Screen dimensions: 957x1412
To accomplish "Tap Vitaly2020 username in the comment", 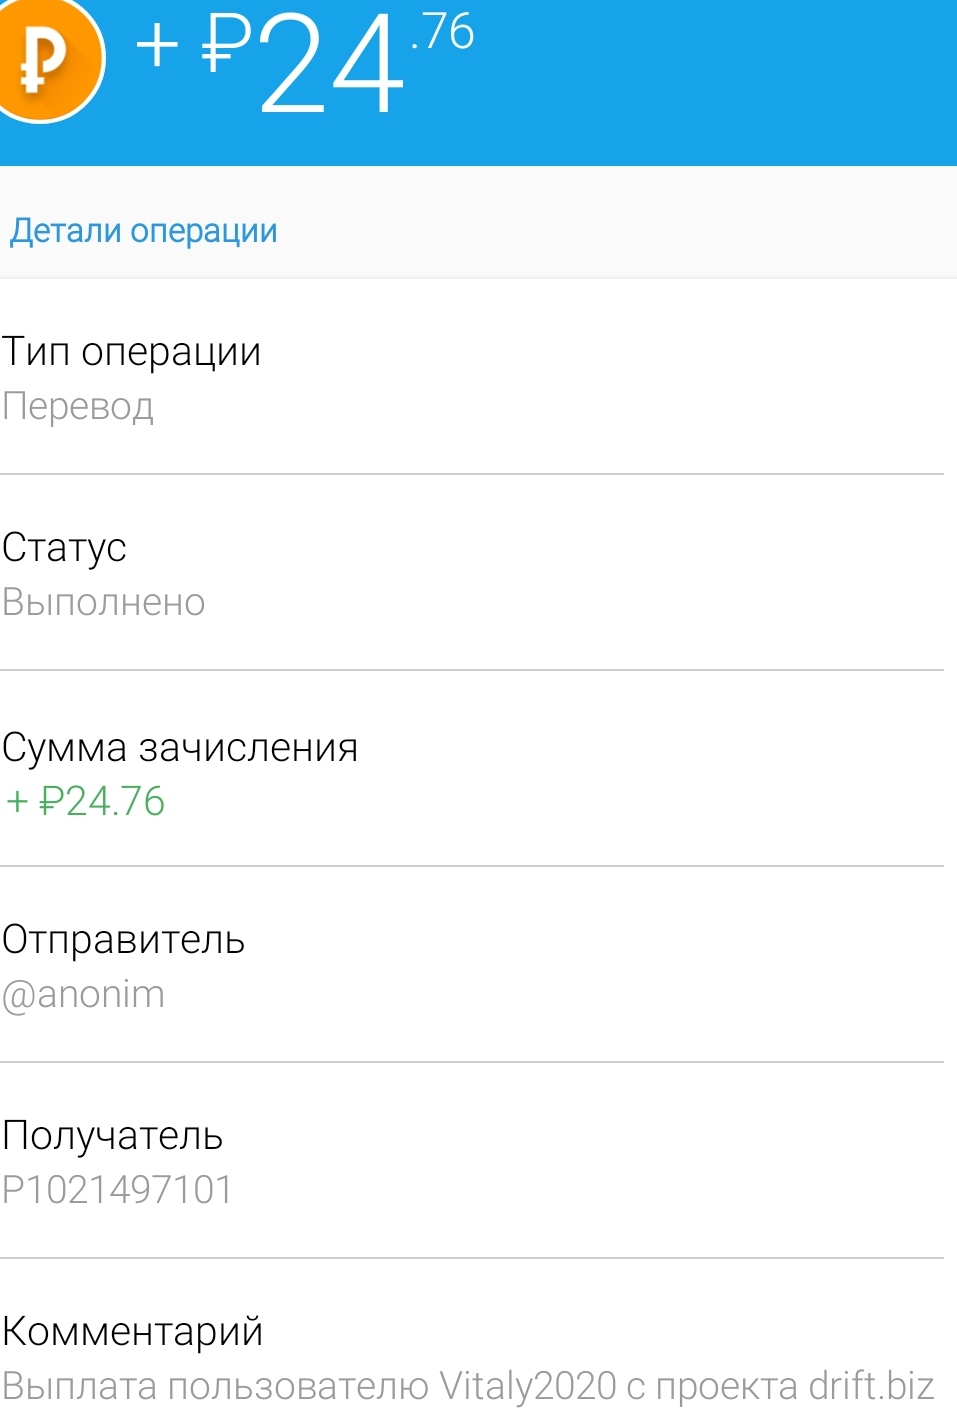I will click(x=527, y=1387).
